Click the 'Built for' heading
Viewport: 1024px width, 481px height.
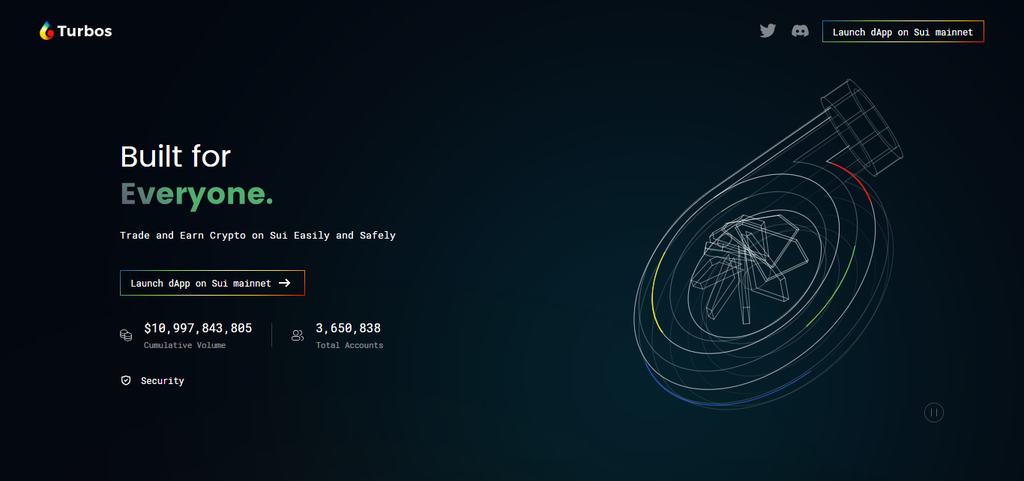[x=176, y=157]
